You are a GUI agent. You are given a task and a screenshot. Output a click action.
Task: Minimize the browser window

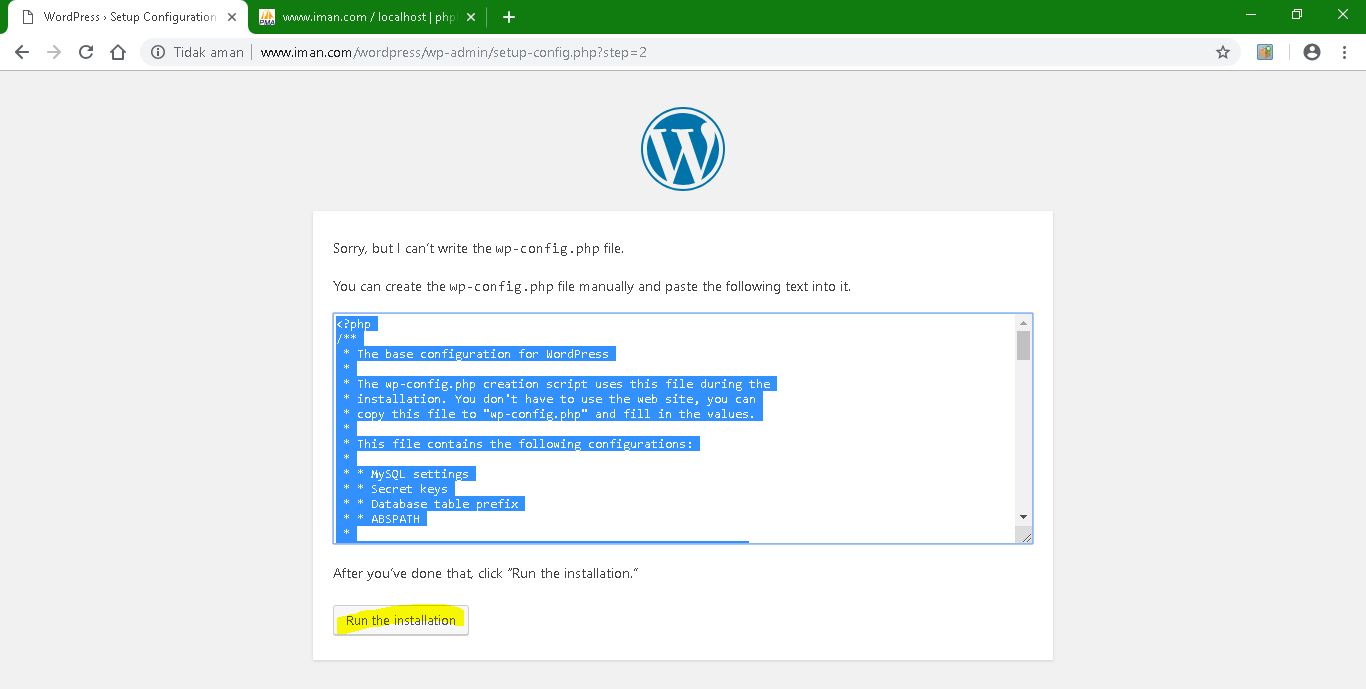click(1251, 14)
